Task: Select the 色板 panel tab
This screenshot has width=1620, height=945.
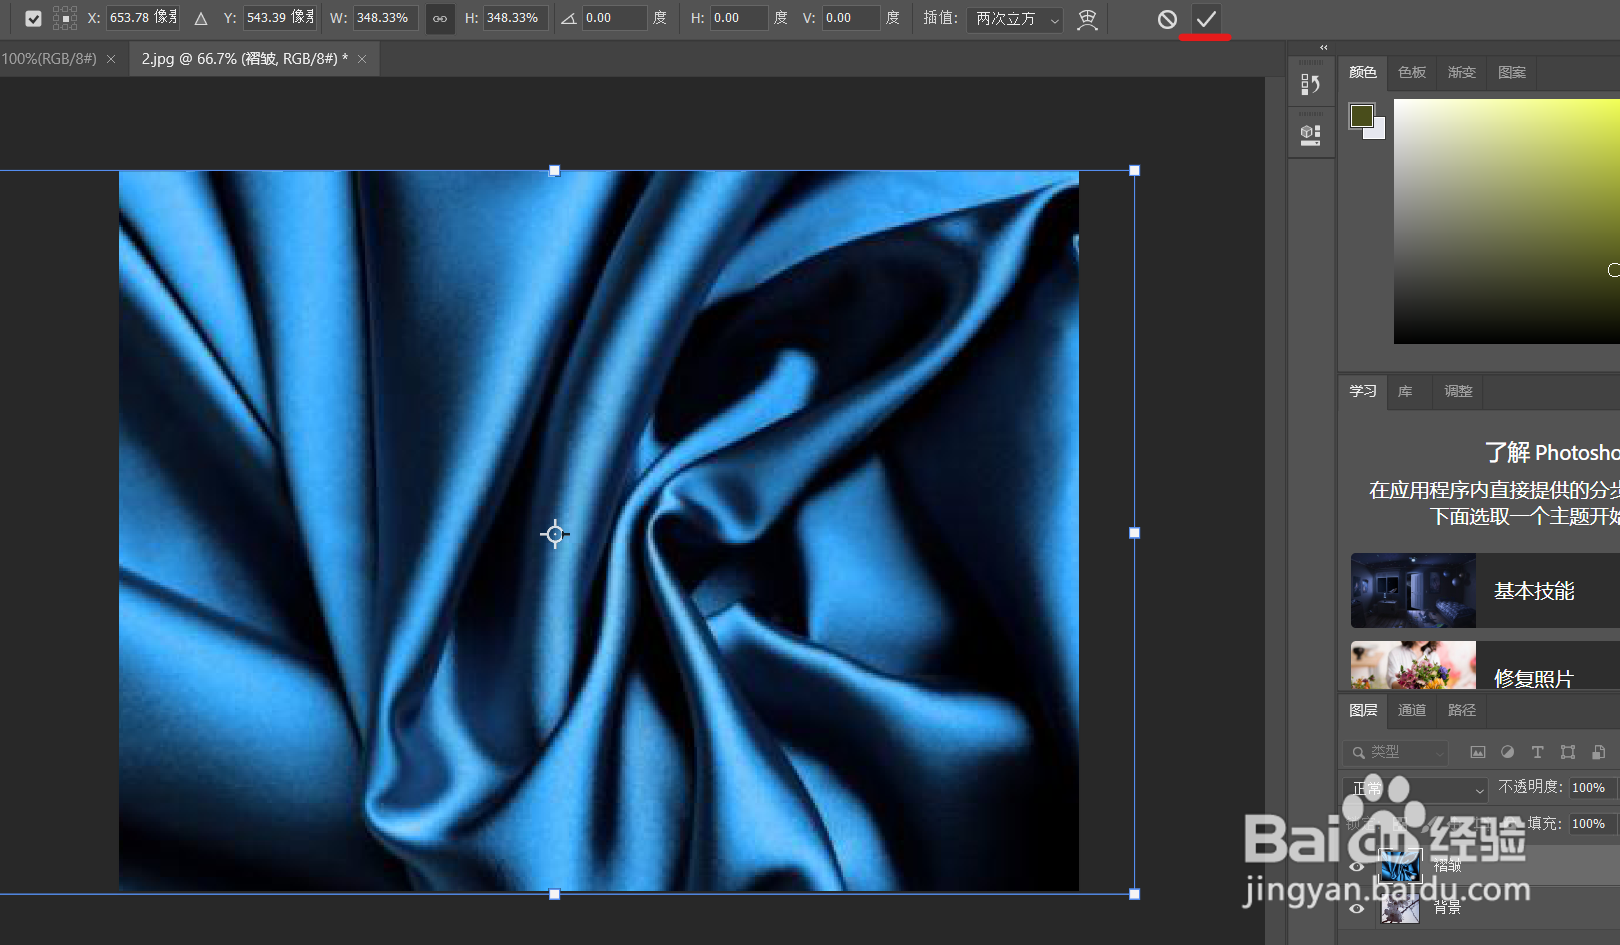Action: click(x=1412, y=72)
